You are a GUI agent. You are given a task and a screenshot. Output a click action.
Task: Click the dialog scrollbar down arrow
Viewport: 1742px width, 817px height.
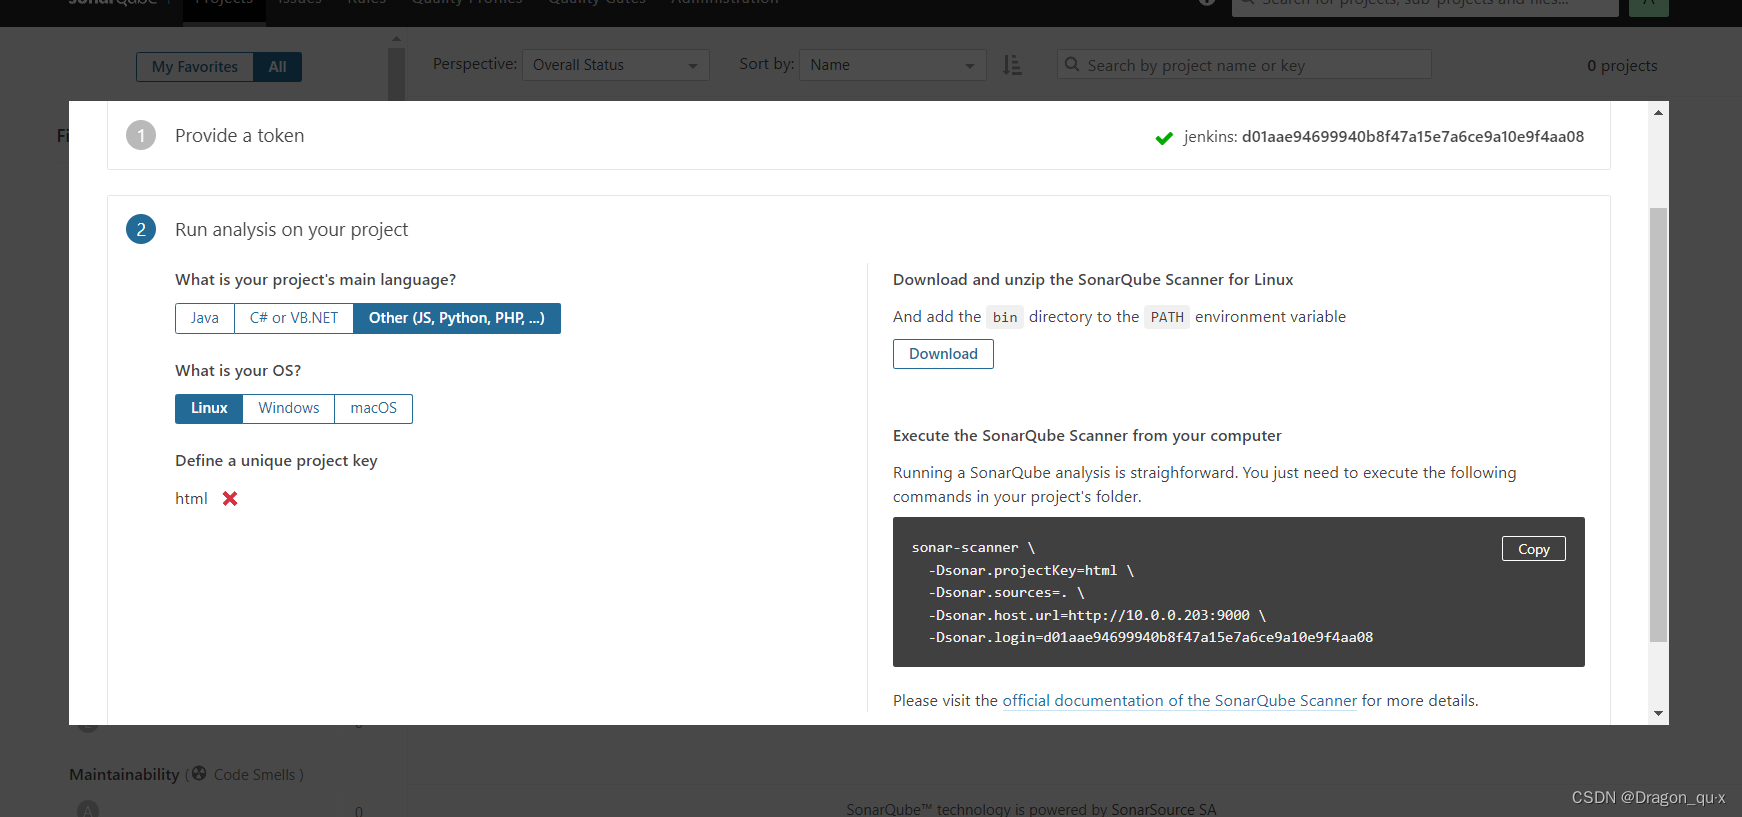pyautogui.click(x=1658, y=713)
